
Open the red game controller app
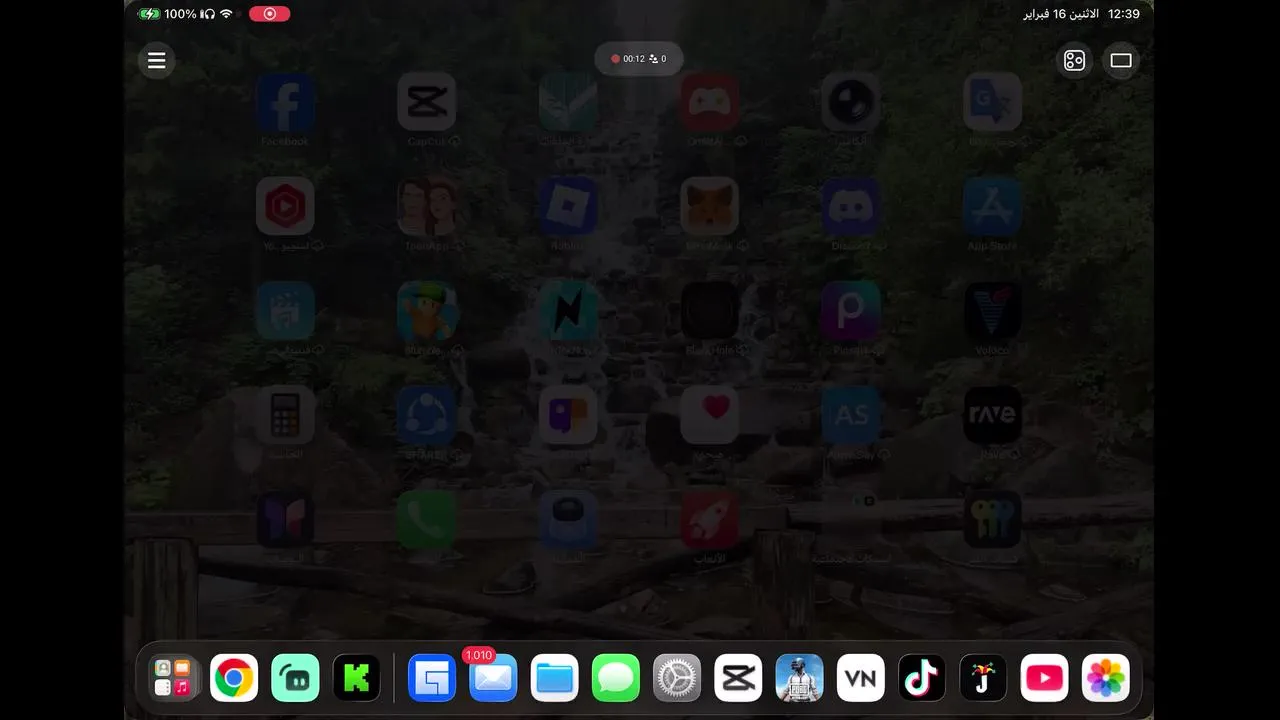pos(710,101)
